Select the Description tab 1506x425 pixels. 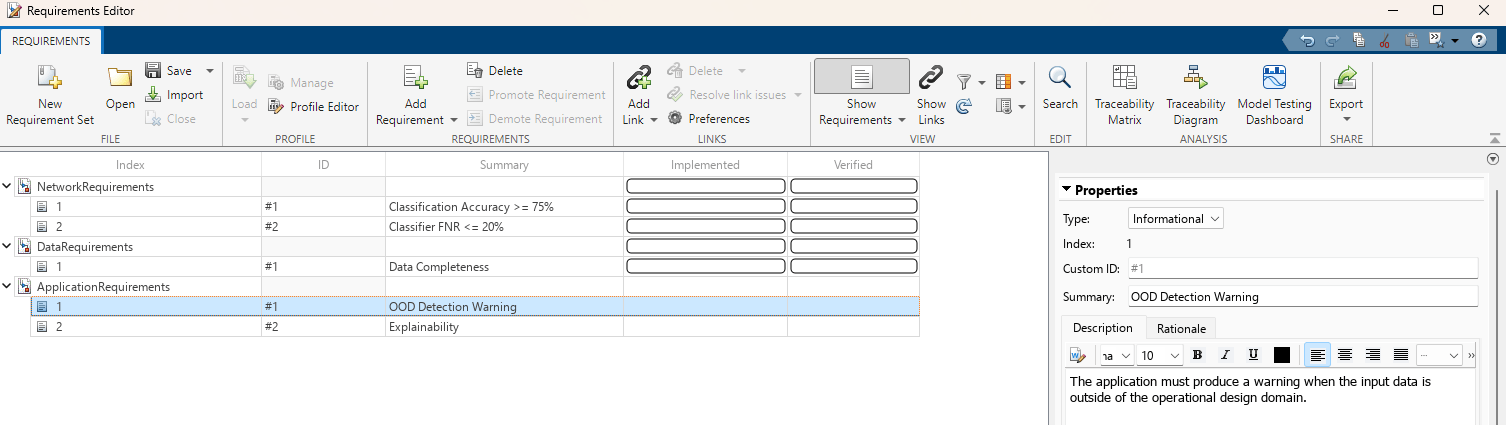(1102, 328)
